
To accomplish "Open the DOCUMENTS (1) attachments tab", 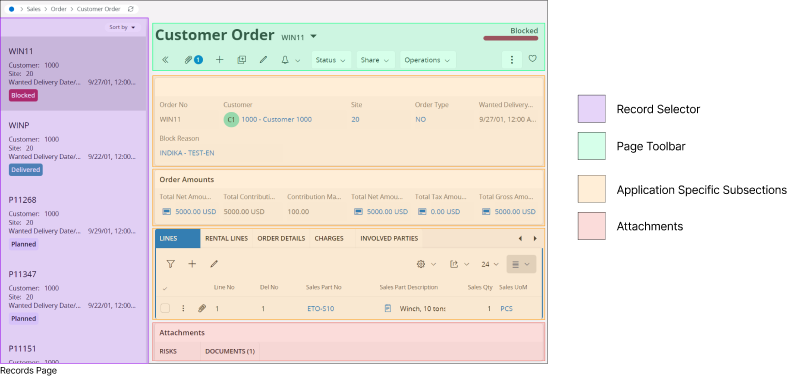I will (230, 351).
